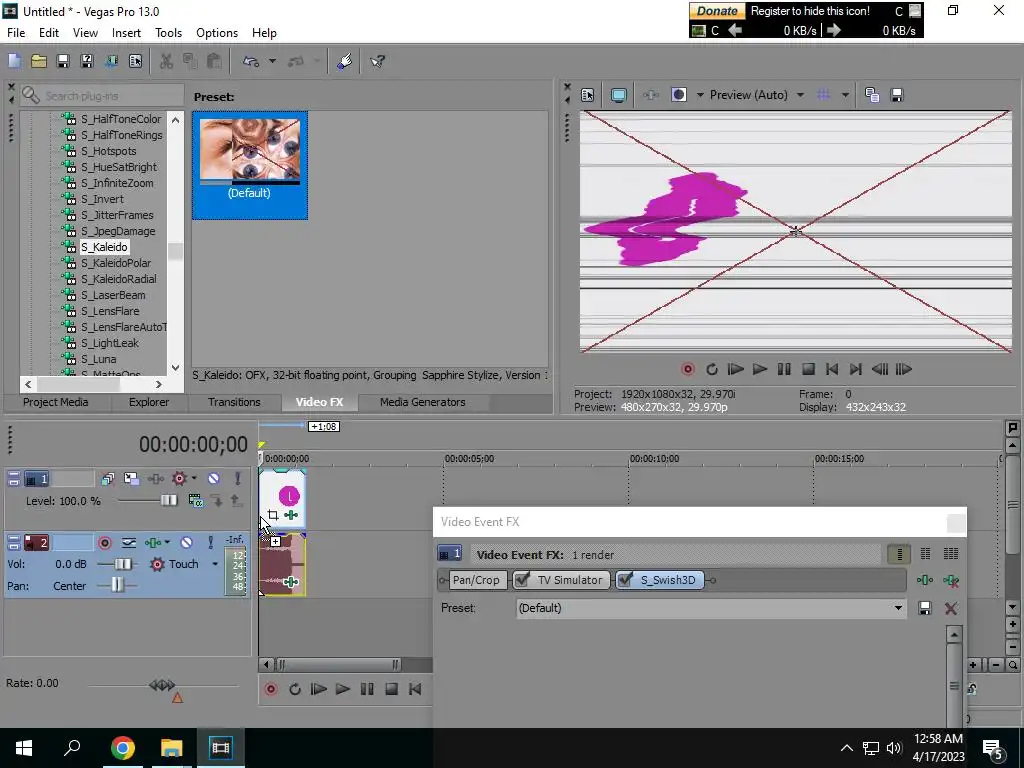Switch to the Transitions tab
This screenshot has width=1024, height=768.
234,402
